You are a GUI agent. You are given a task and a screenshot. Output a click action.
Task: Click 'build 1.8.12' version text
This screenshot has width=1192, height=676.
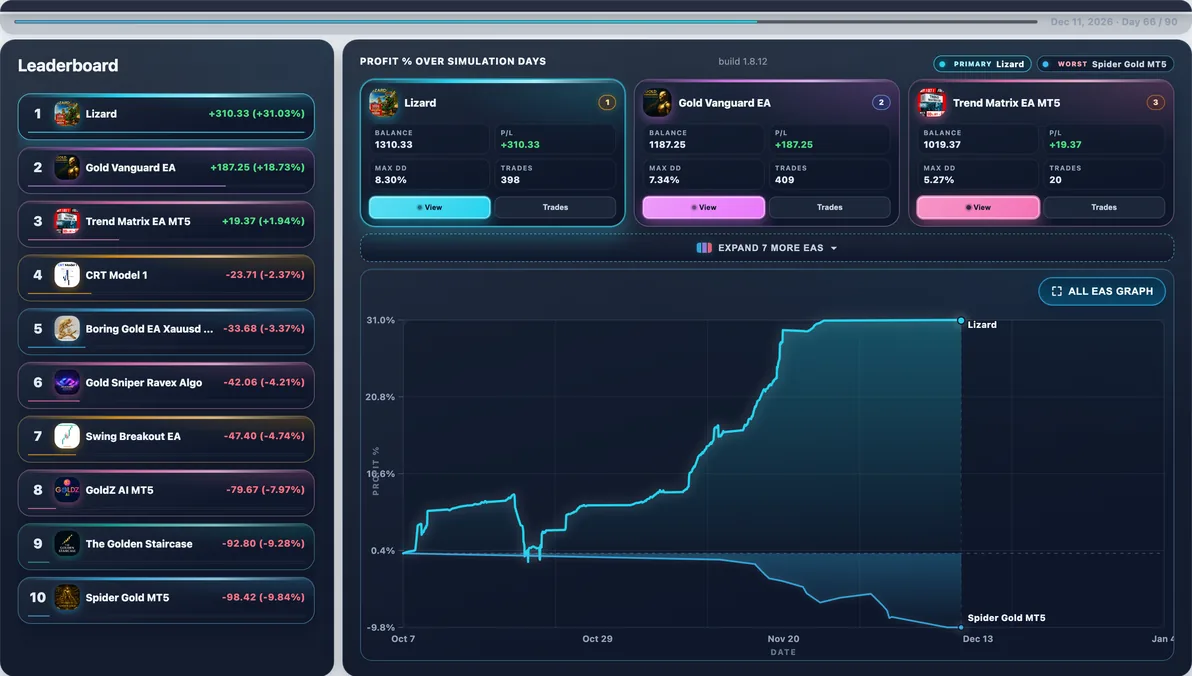743,62
